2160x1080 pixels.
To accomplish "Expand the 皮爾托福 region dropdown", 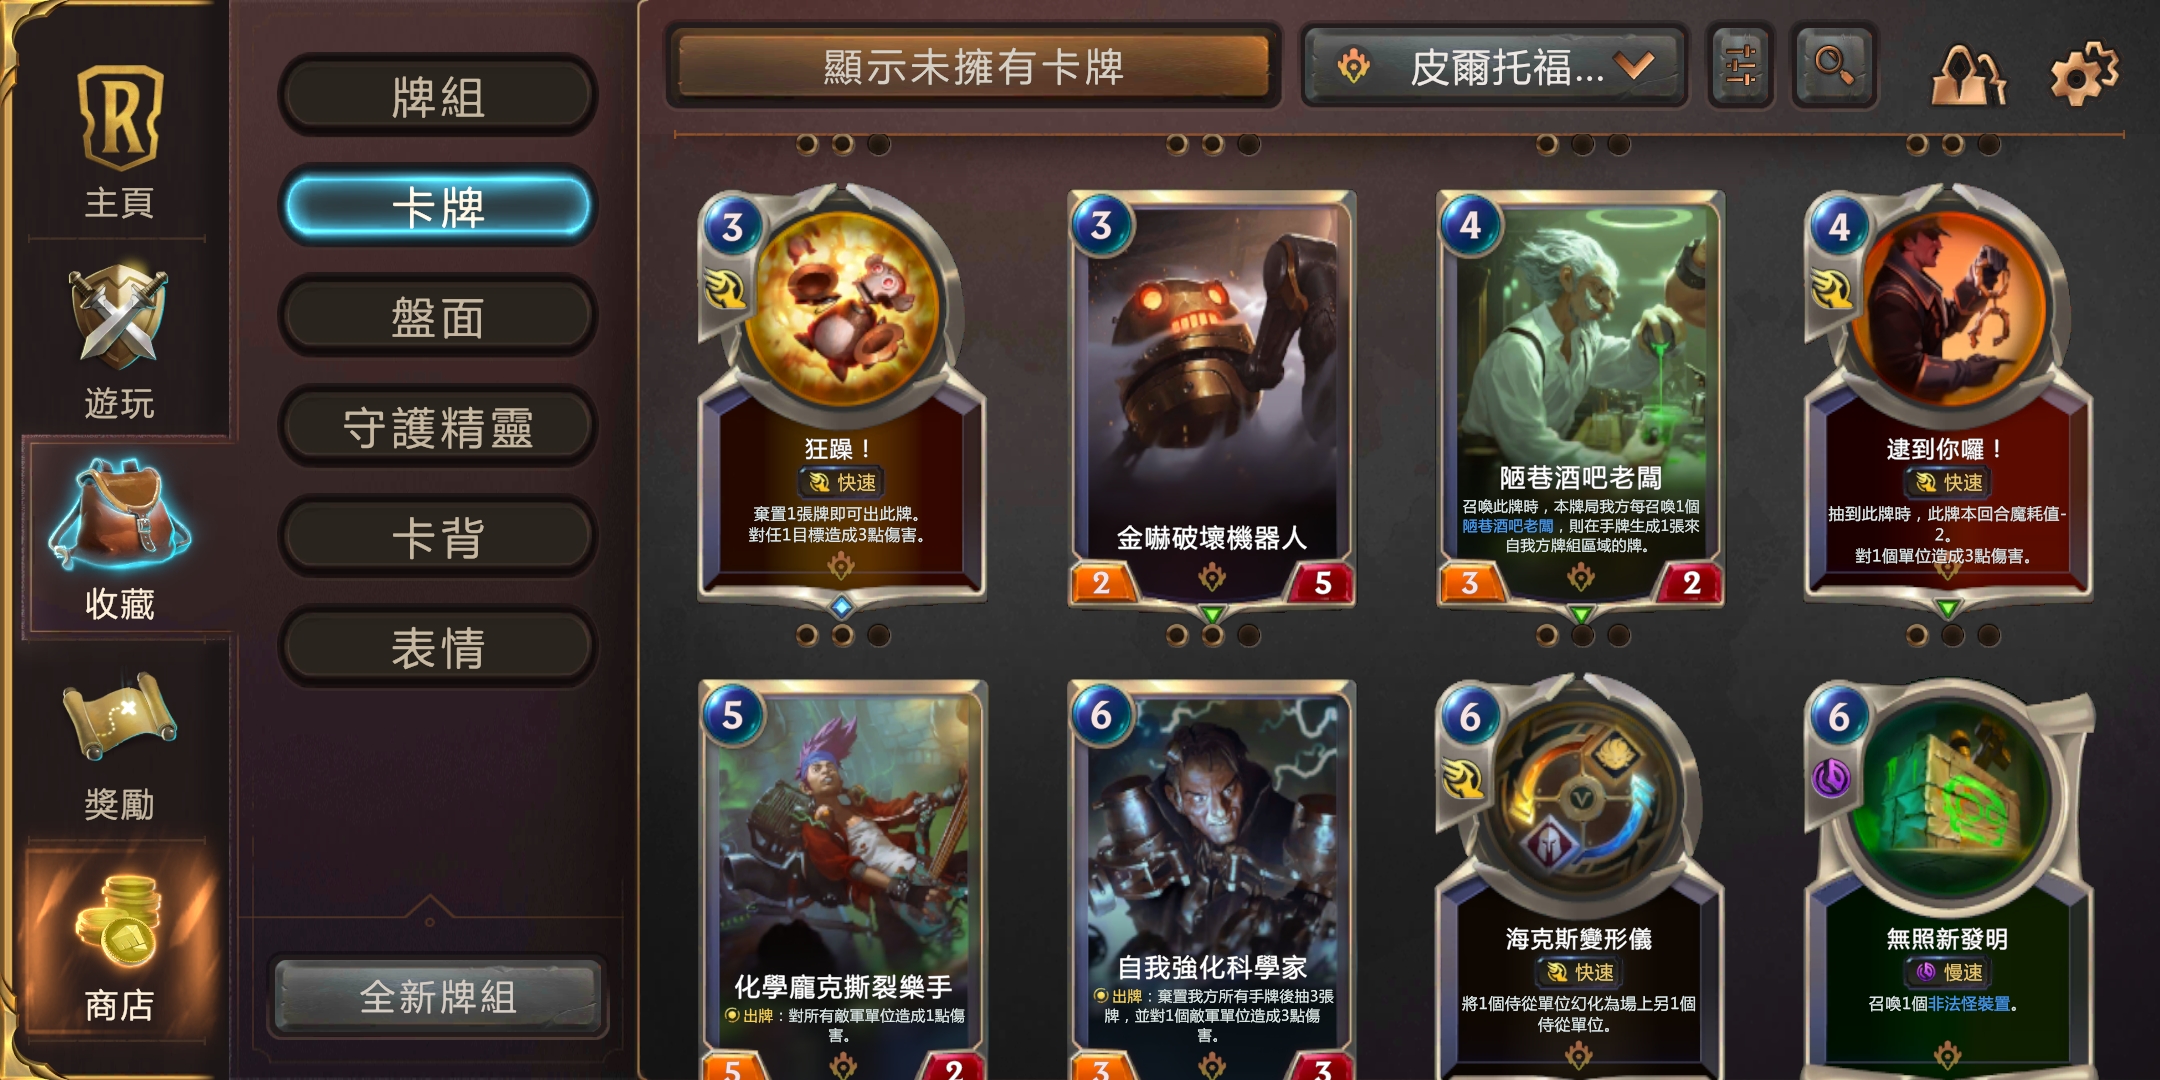I will coord(1495,66).
